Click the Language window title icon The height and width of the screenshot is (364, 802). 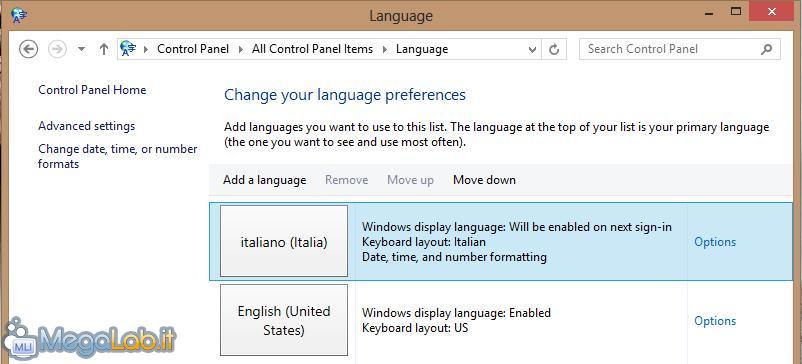[19, 15]
